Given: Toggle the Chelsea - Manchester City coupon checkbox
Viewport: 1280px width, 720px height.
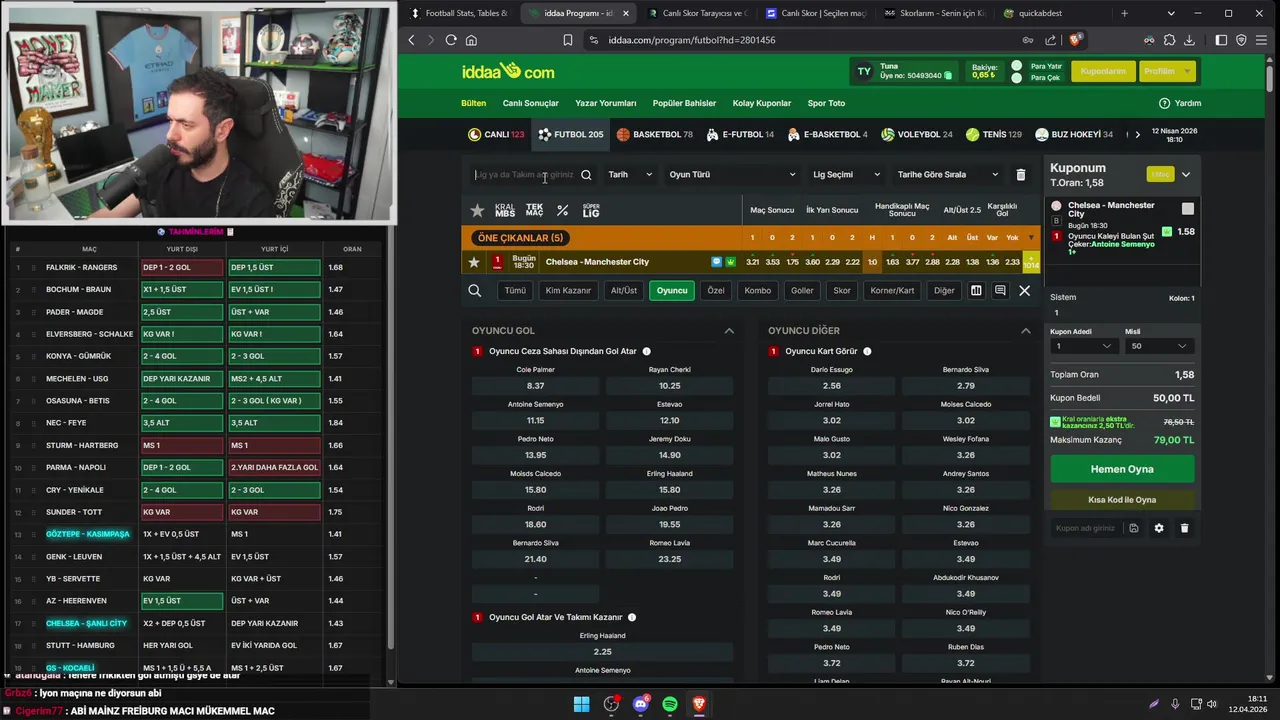Looking at the screenshot, I should [x=1187, y=209].
